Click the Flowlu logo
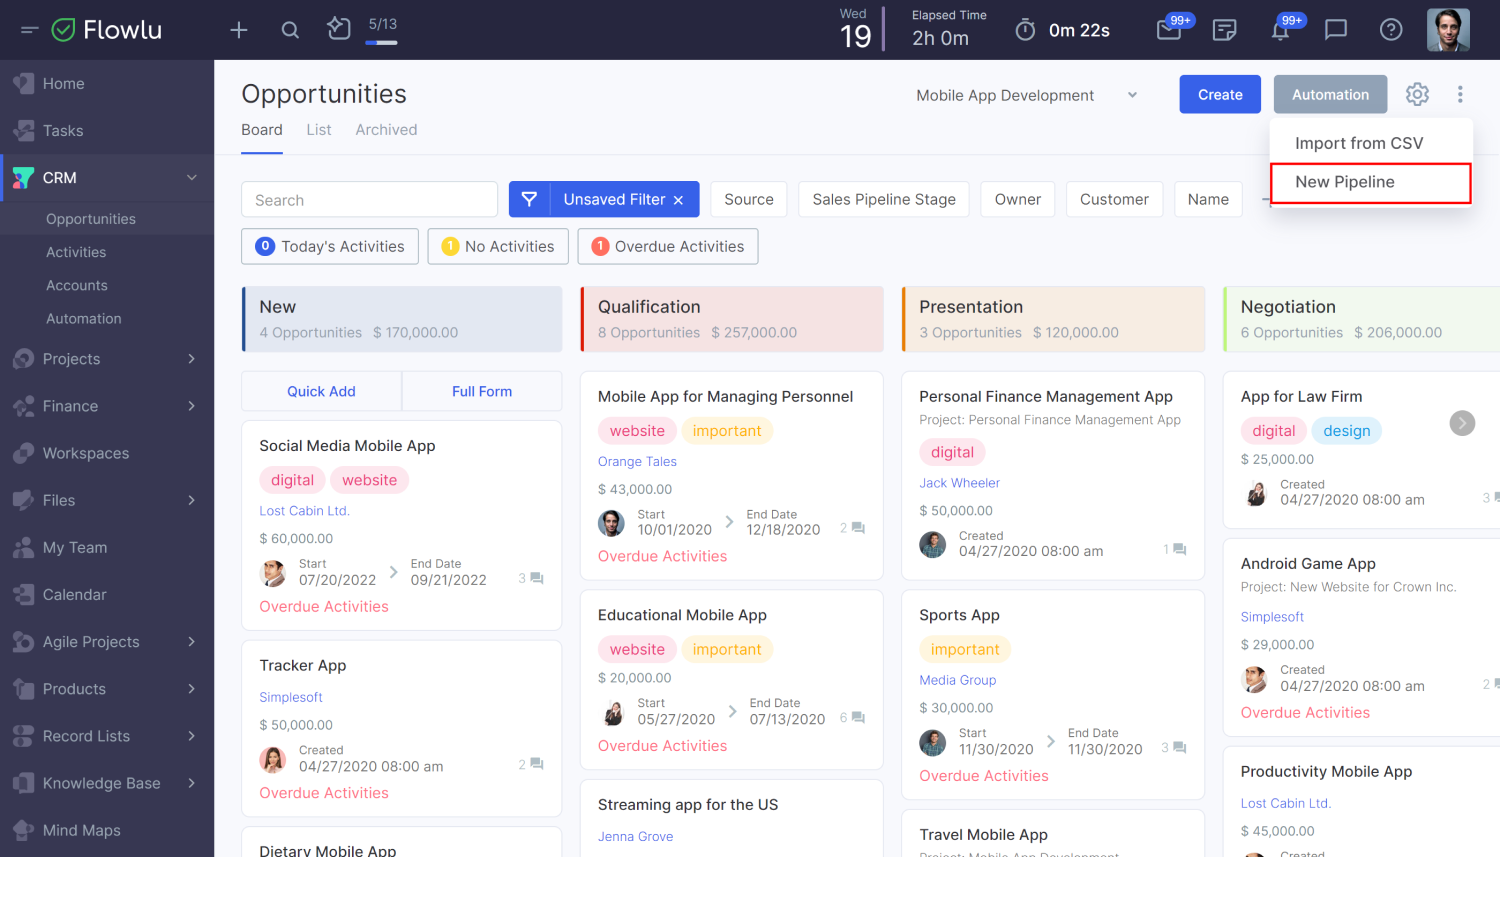Image resolution: width=1500 pixels, height=914 pixels. tap(107, 30)
